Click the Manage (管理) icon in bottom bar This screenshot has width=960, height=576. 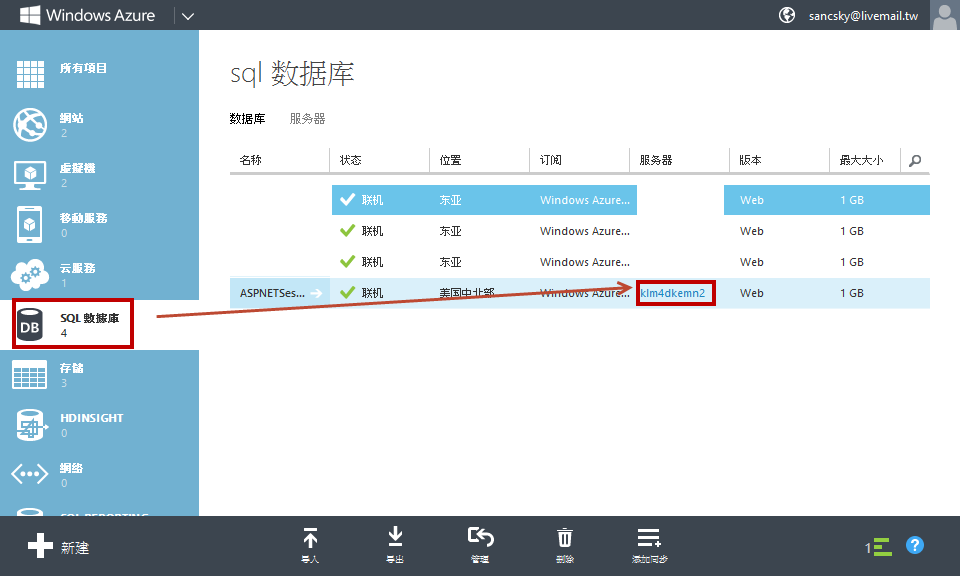click(x=481, y=537)
